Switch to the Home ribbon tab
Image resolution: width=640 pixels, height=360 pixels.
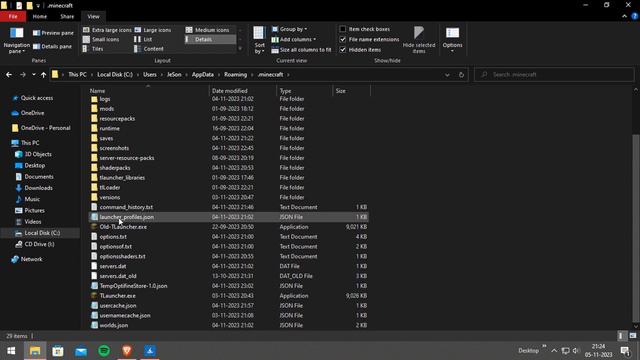point(40,16)
